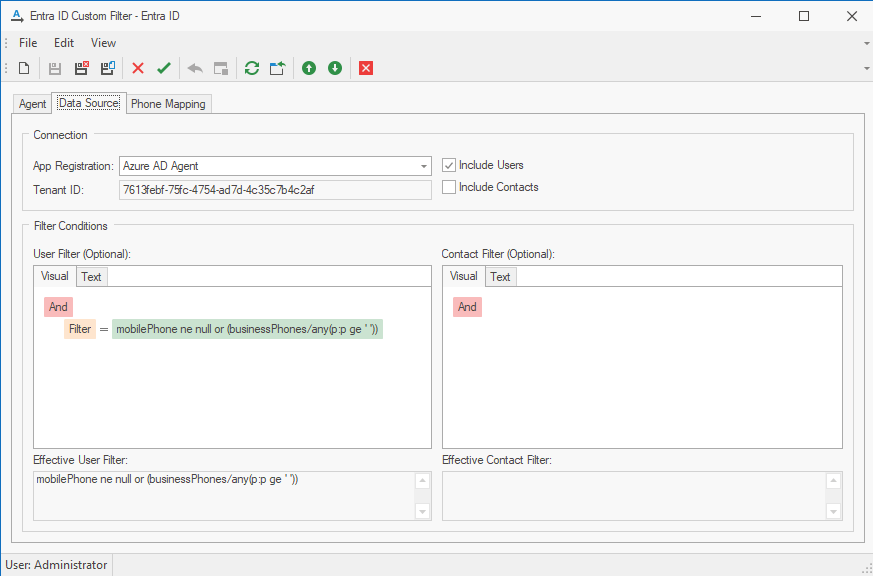Screen dimensions: 873x576
Task: Click the And operator in User Filter
Action: click(58, 307)
